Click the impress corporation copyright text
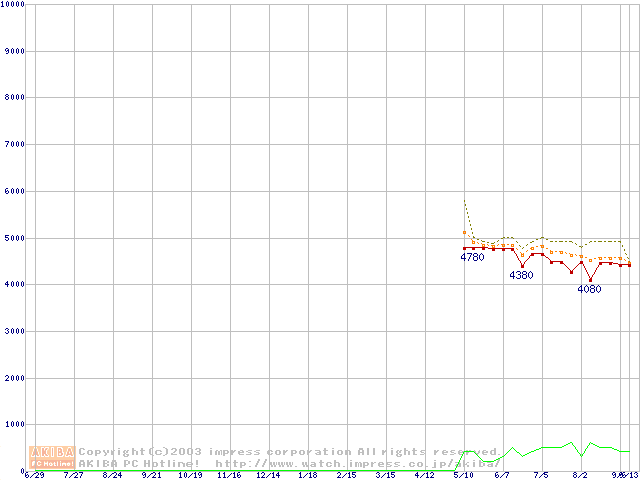This screenshot has height=480, width=640. (290, 452)
